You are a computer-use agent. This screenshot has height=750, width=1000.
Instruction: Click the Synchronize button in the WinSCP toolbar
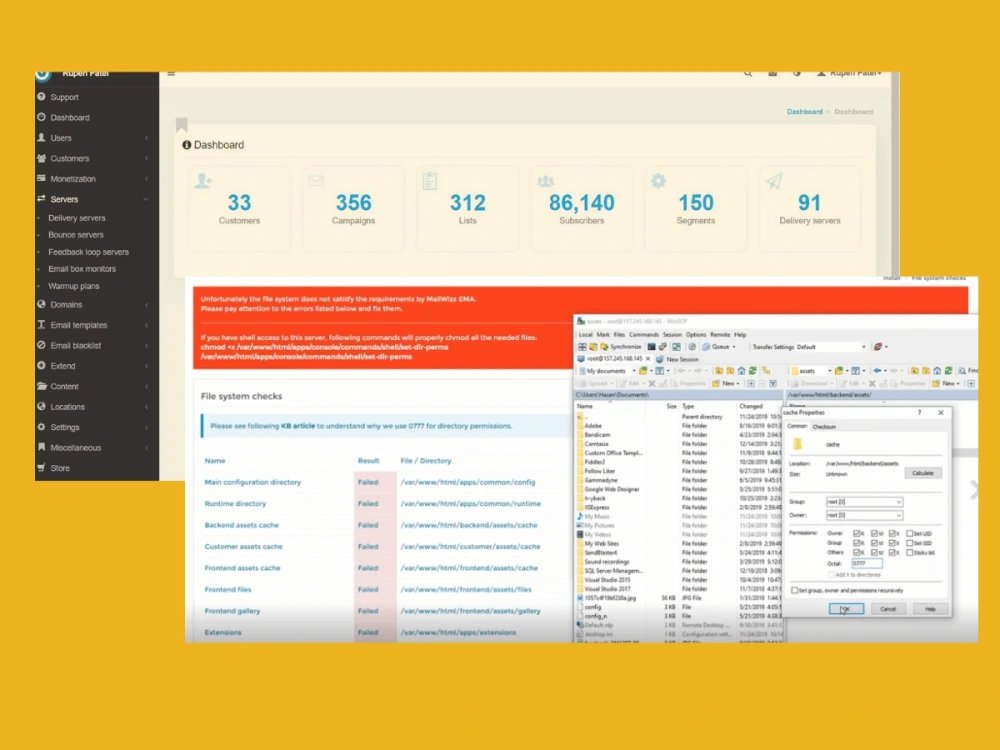click(620, 346)
